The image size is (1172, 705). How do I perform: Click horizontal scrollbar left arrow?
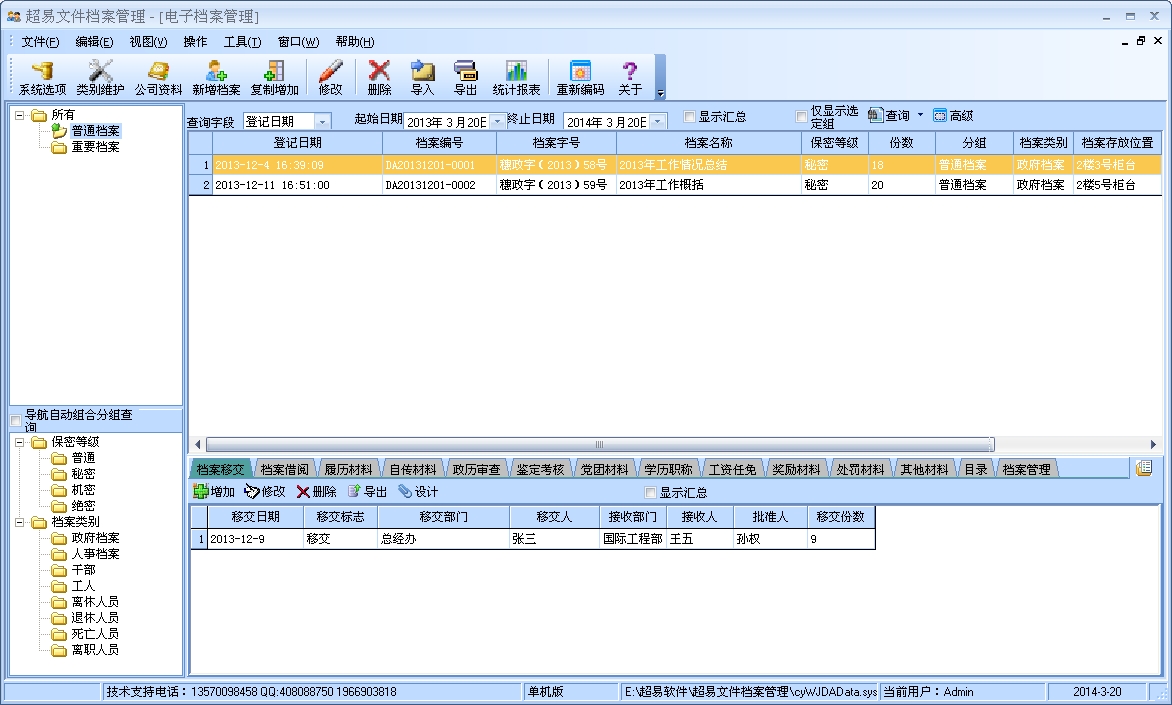pyautogui.click(x=197, y=444)
